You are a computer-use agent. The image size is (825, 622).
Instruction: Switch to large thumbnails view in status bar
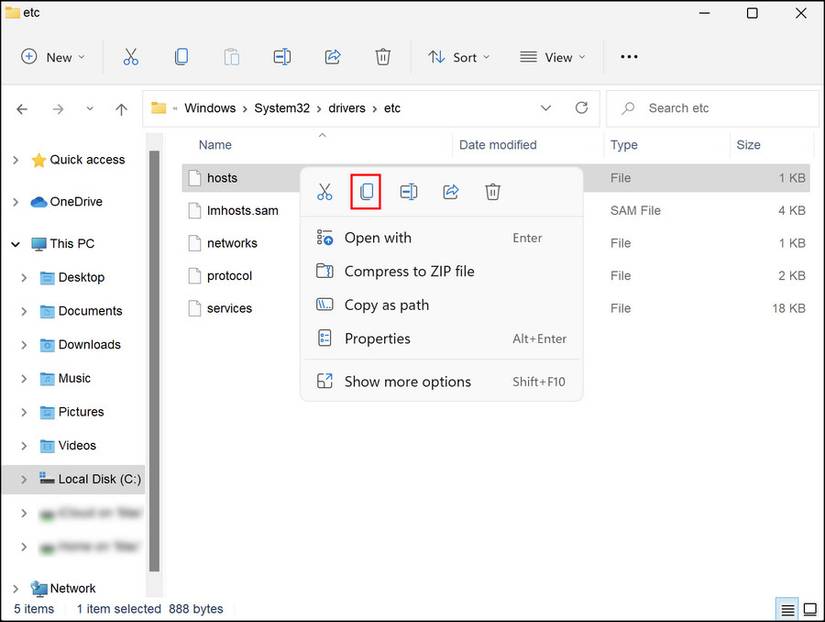(x=809, y=609)
